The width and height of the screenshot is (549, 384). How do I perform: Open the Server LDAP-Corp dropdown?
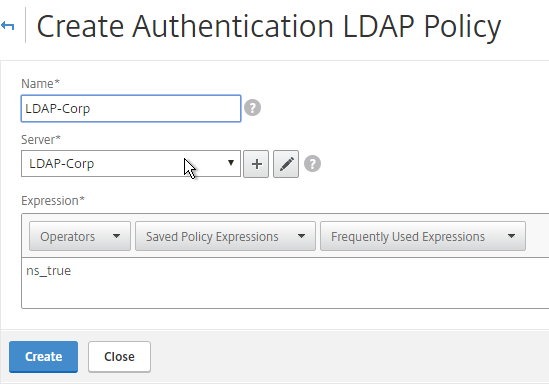coord(131,163)
